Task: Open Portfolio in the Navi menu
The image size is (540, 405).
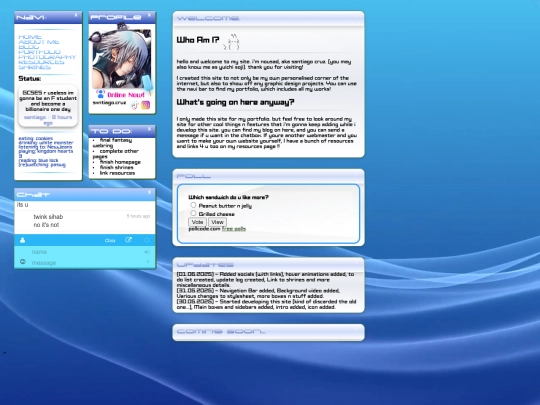Action: pyautogui.click(x=40, y=52)
